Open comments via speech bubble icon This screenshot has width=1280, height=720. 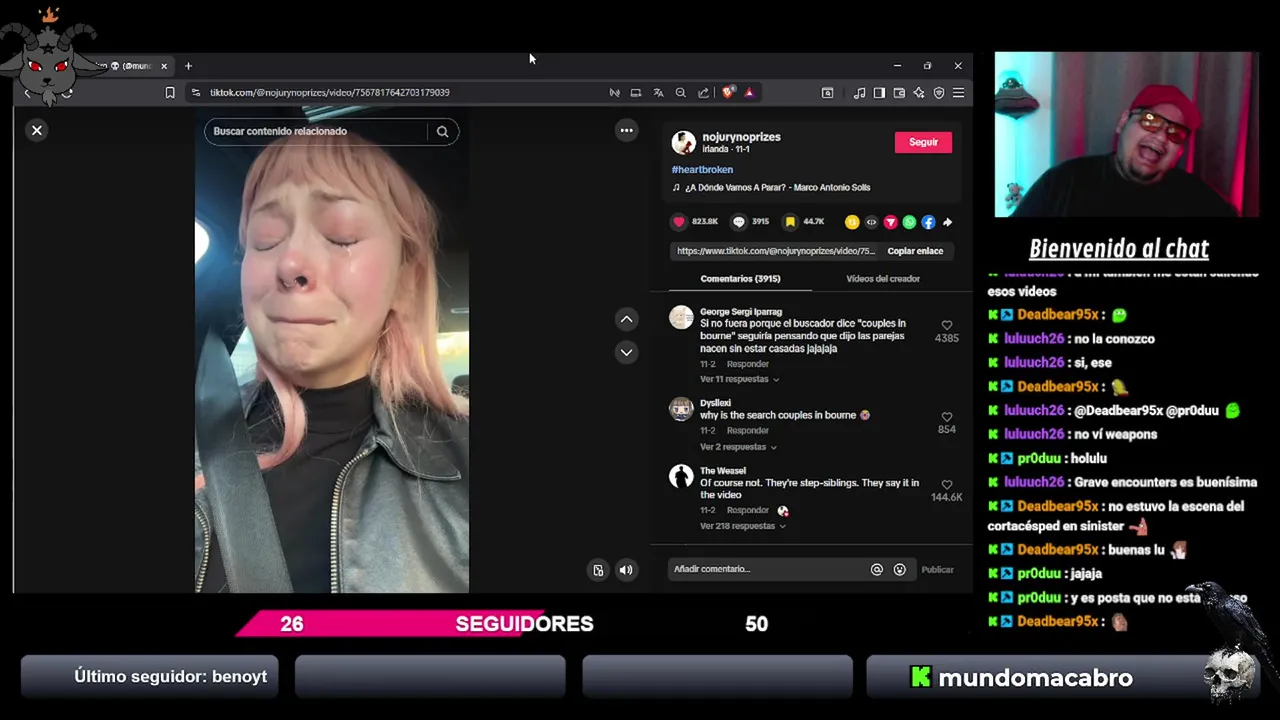(739, 222)
